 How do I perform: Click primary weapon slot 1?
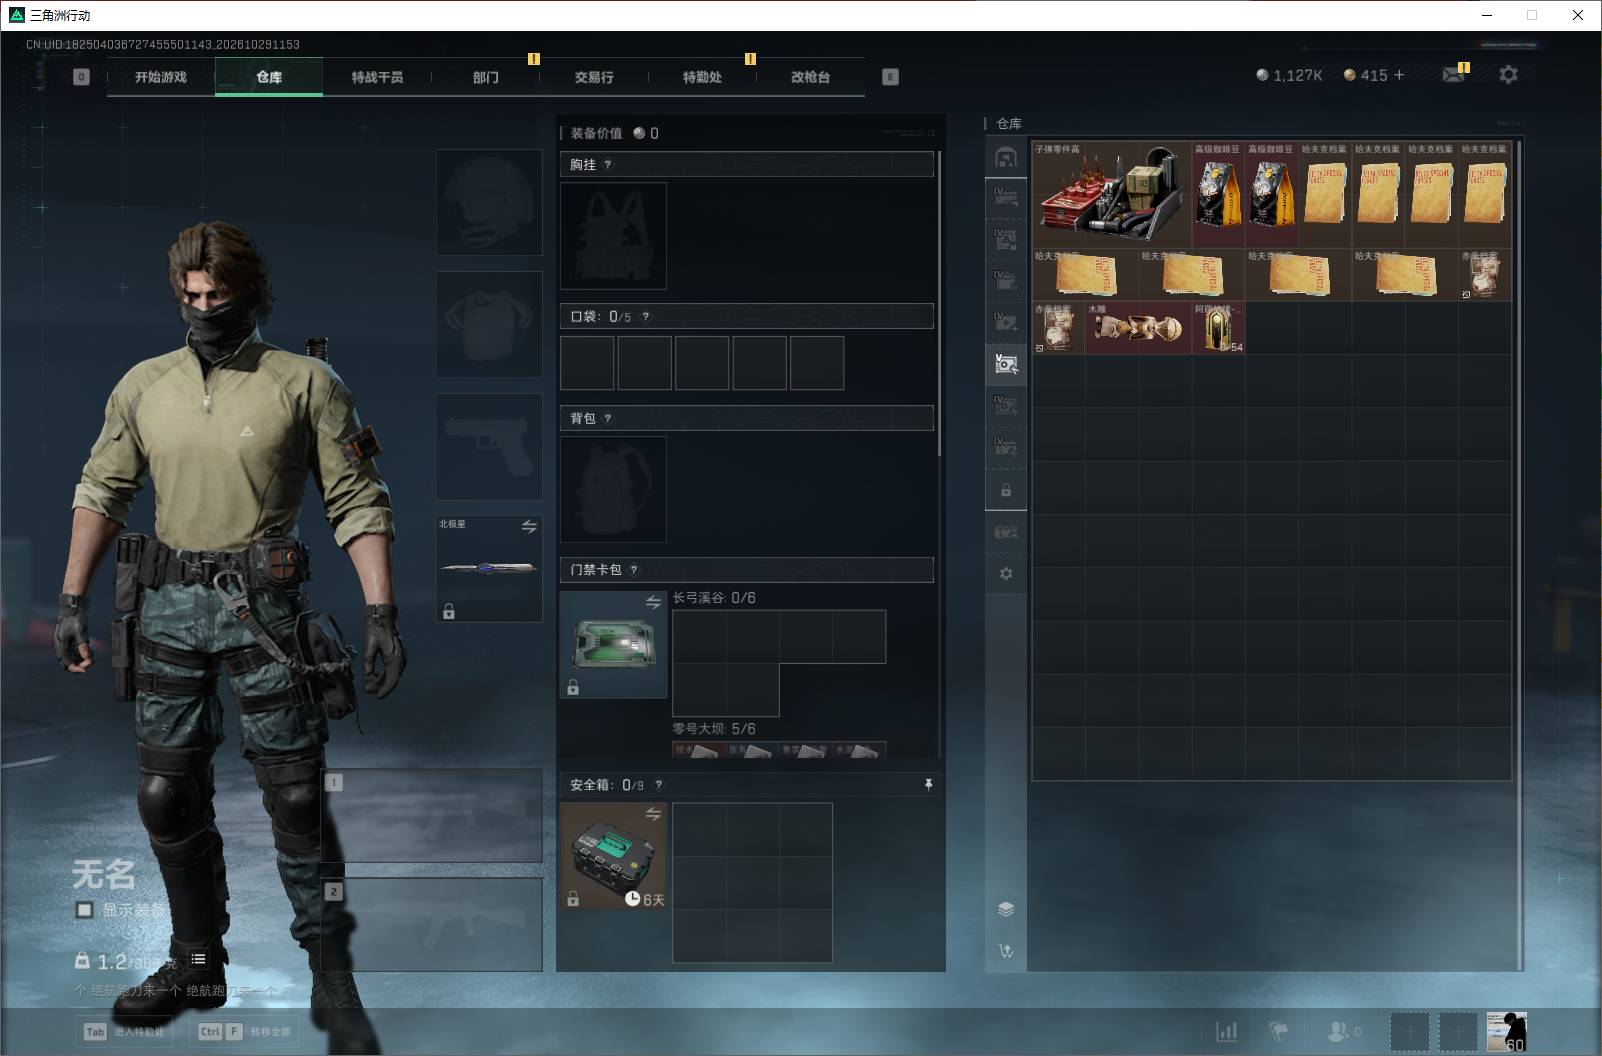coord(431,816)
